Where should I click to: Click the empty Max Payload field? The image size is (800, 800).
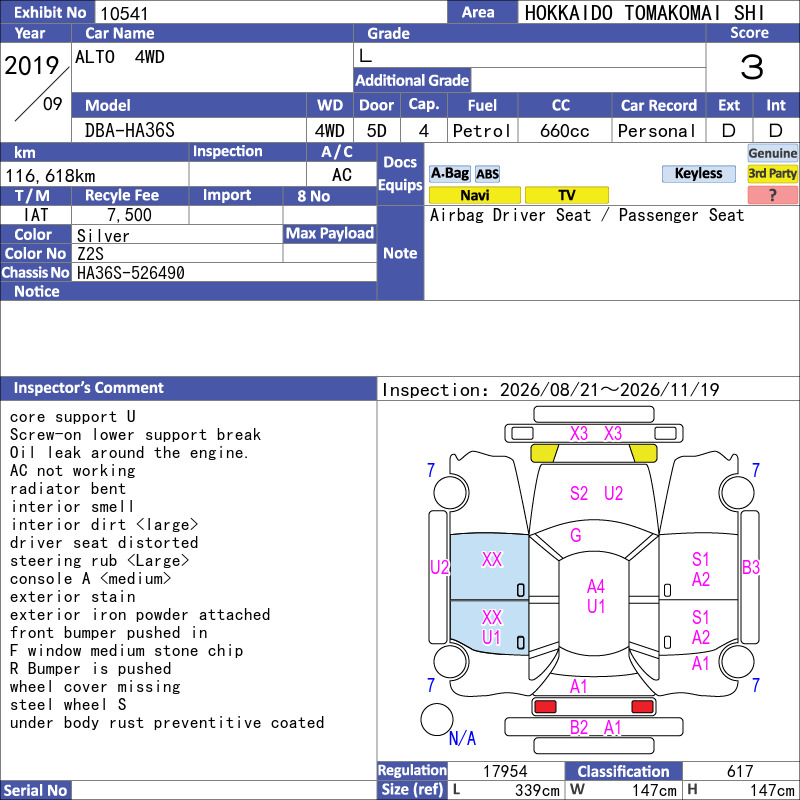[x=330, y=253]
